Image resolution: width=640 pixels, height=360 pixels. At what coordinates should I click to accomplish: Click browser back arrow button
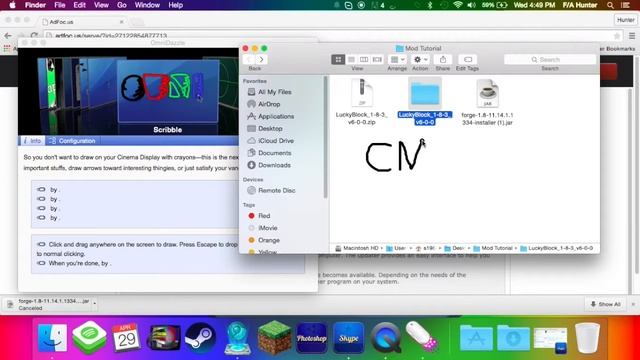click(x=8, y=36)
